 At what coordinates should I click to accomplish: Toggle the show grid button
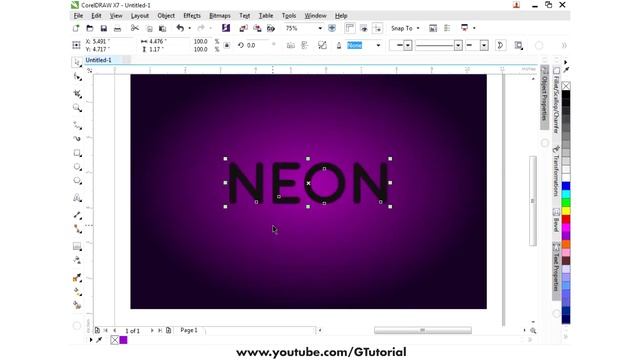364,28
